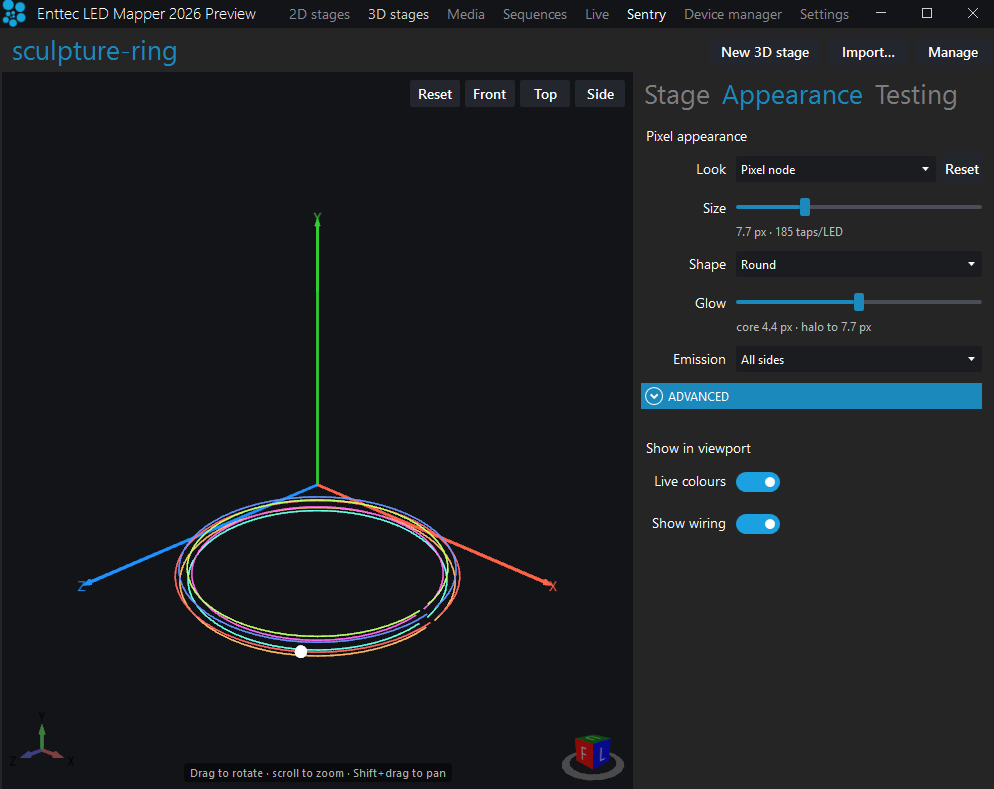Open the Media menu
This screenshot has height=789, width=994.
click(465, 14)
